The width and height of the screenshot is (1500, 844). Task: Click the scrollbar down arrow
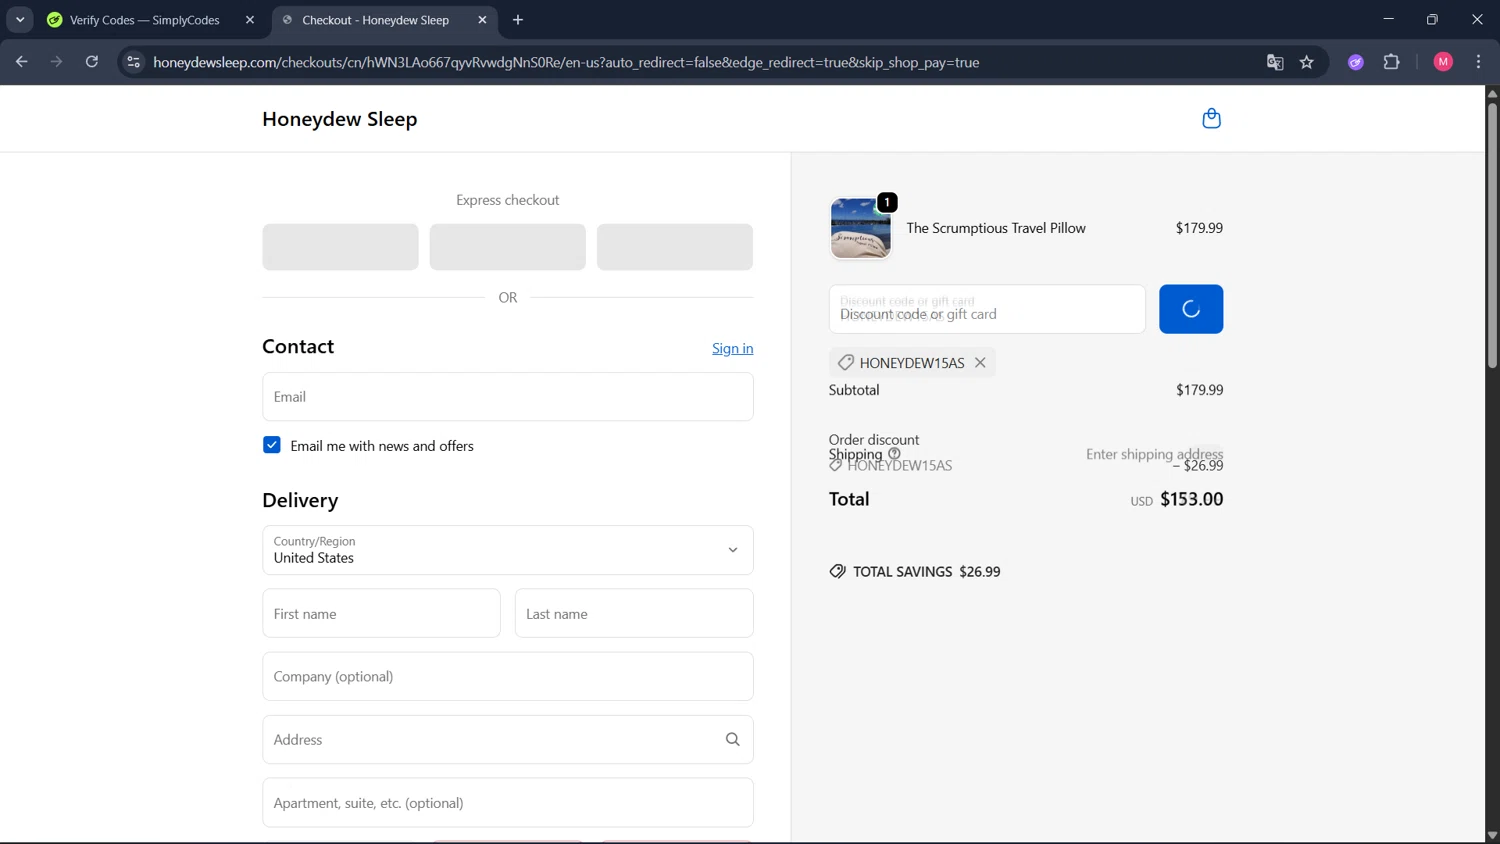[1492, 835]
